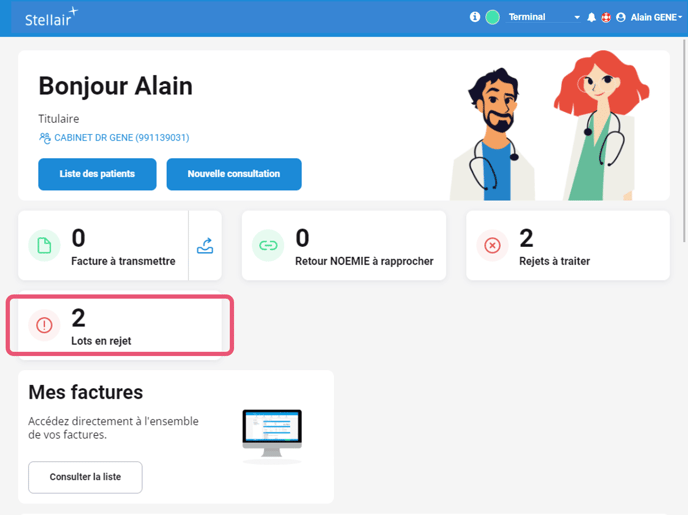Open CABINET DR GENE link
This screenshot has height=515, width=688.
pyautogui.click(x=120, y=138)
